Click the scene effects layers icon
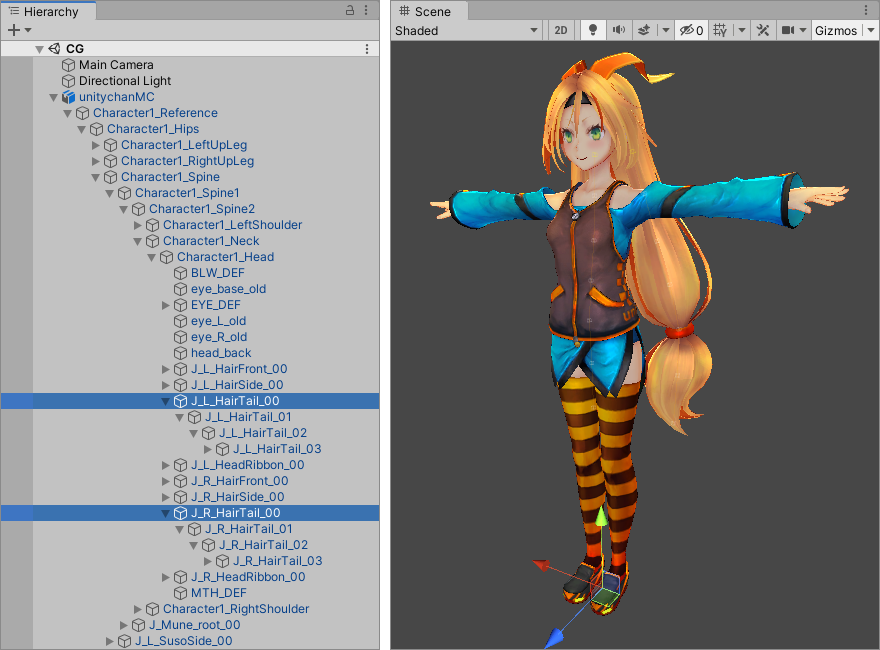Viewport: 880px width, 650px height. pos(645,31)
